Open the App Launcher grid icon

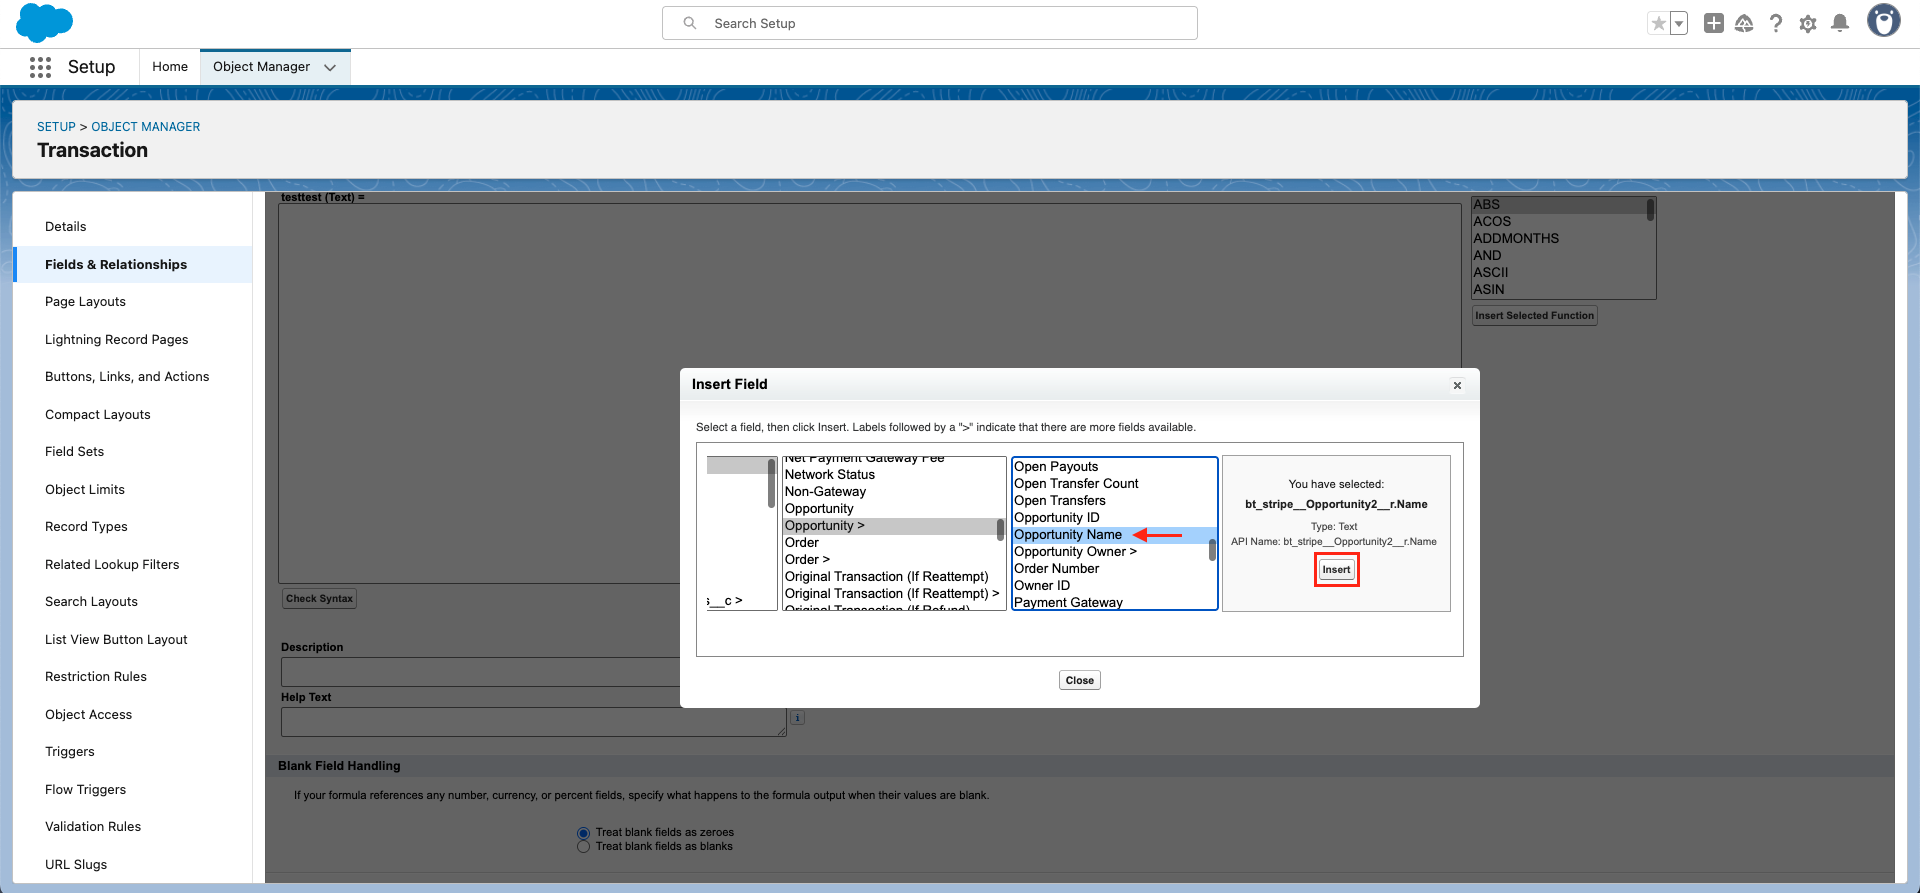coord(40,67)
